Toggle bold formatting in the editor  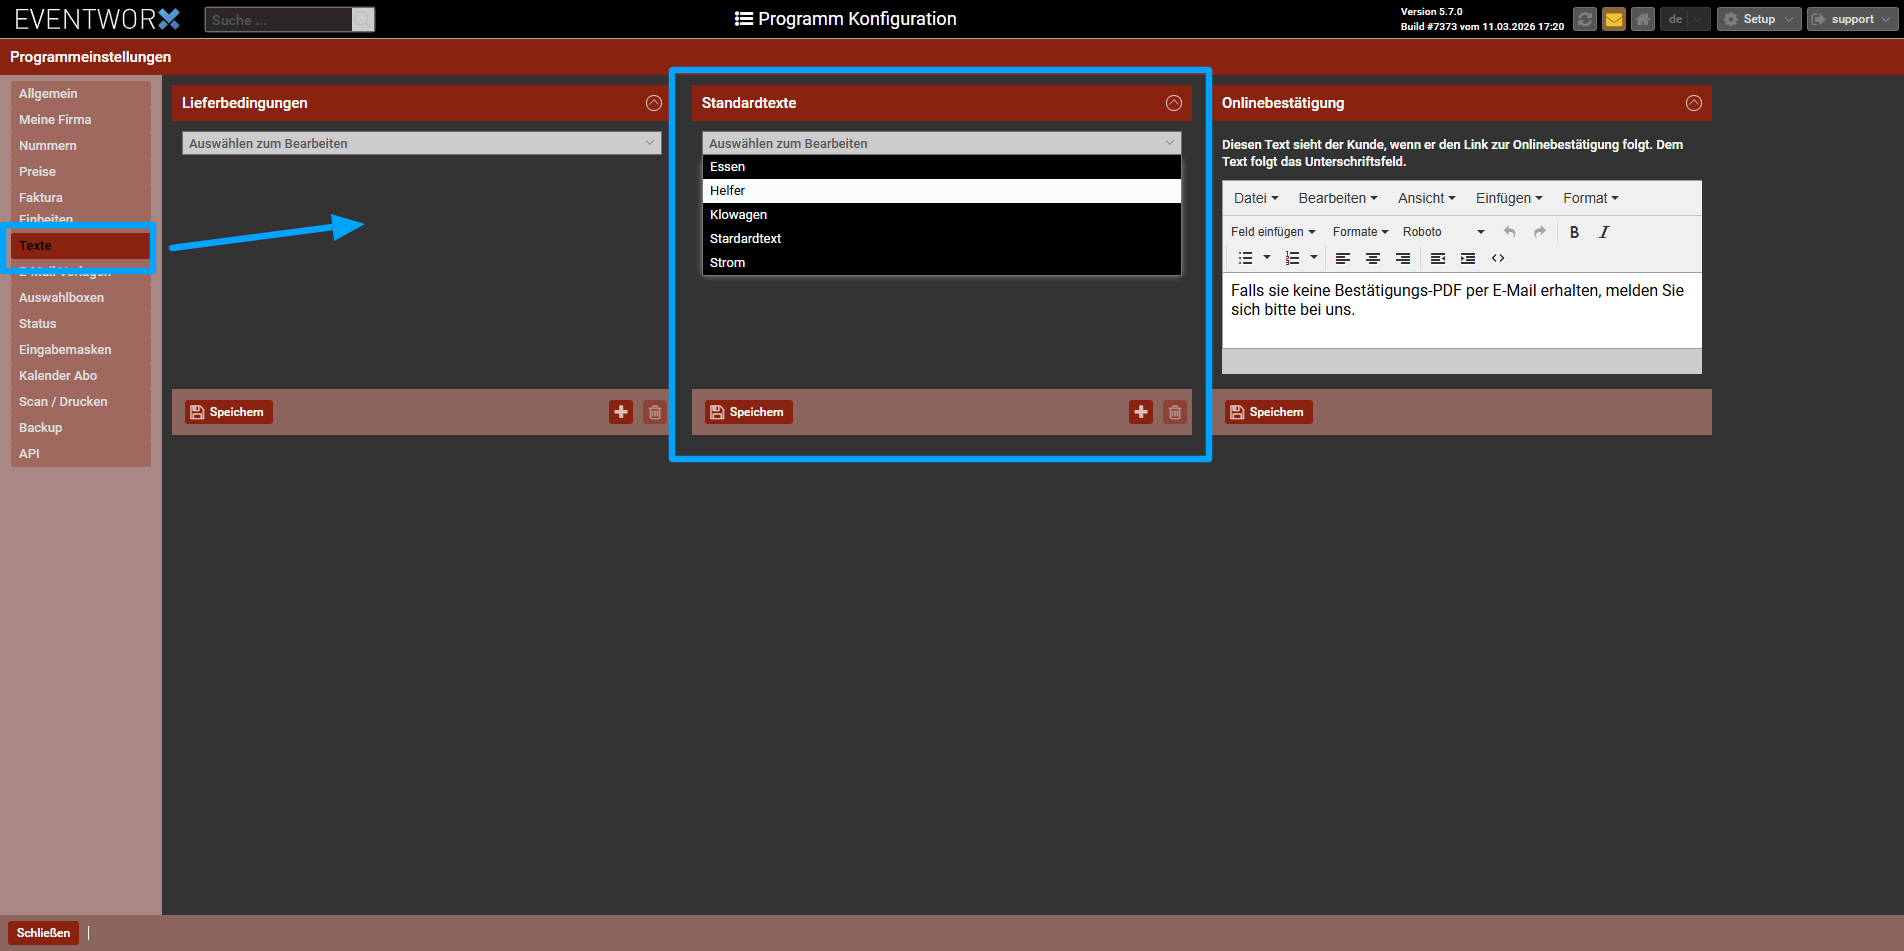(x=1574, y=232)
